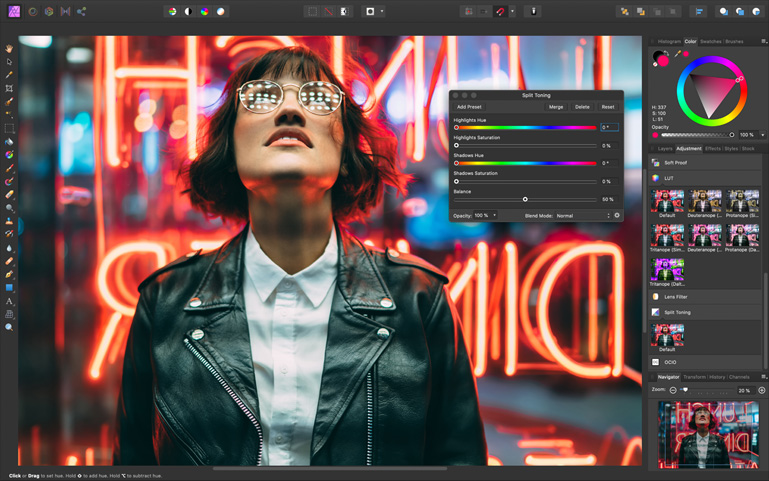The image size is (769, 481).
Task: Select the Artistic Text tool
Action: (9, 301)
